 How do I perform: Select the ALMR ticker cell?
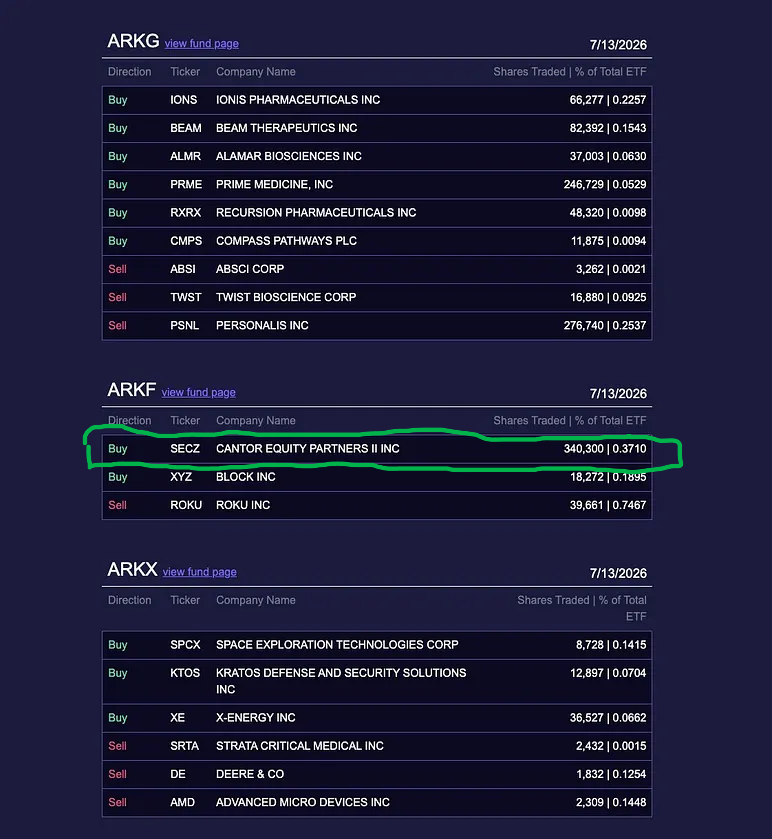pyautogui.click(x=186, y=156)
